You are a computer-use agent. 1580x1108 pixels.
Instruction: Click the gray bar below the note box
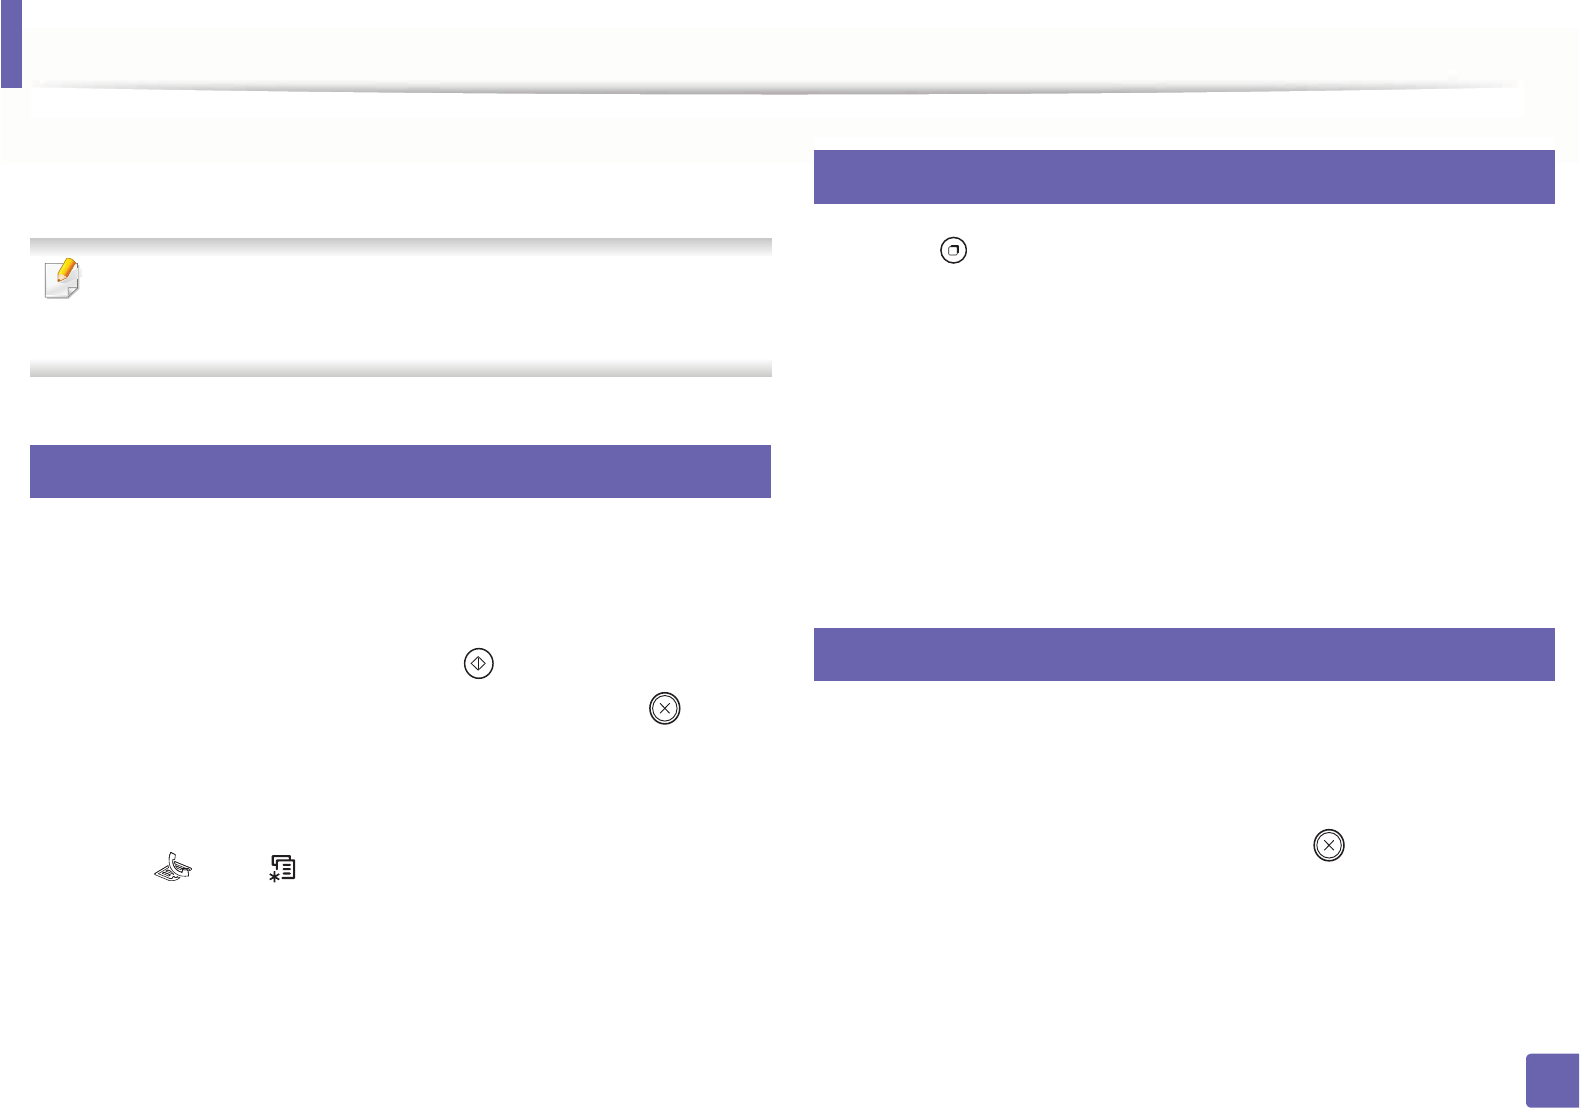tap(400, 368)
